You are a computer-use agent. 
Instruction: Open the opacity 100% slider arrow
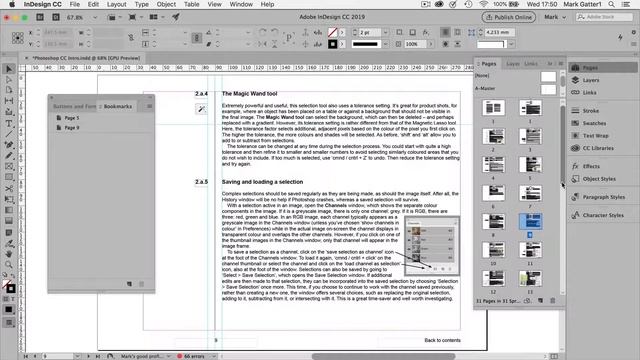431,44
